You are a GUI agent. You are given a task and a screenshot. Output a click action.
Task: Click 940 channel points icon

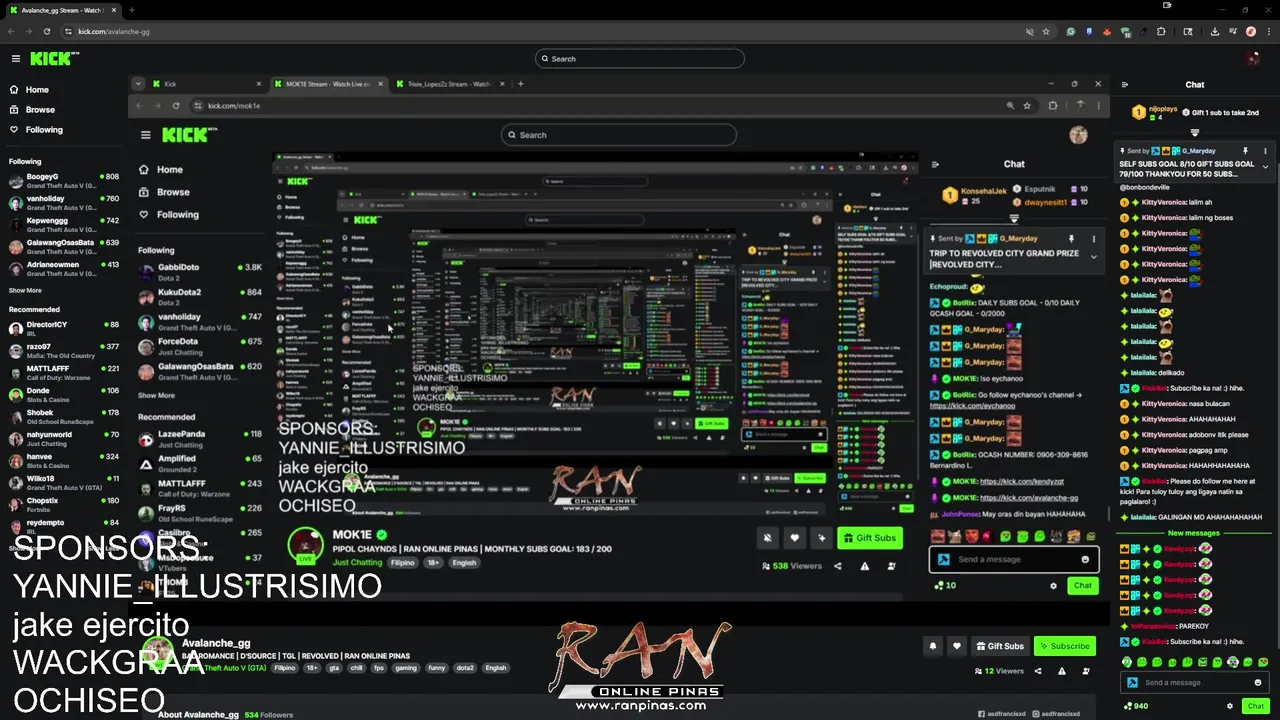(1128, 706)
